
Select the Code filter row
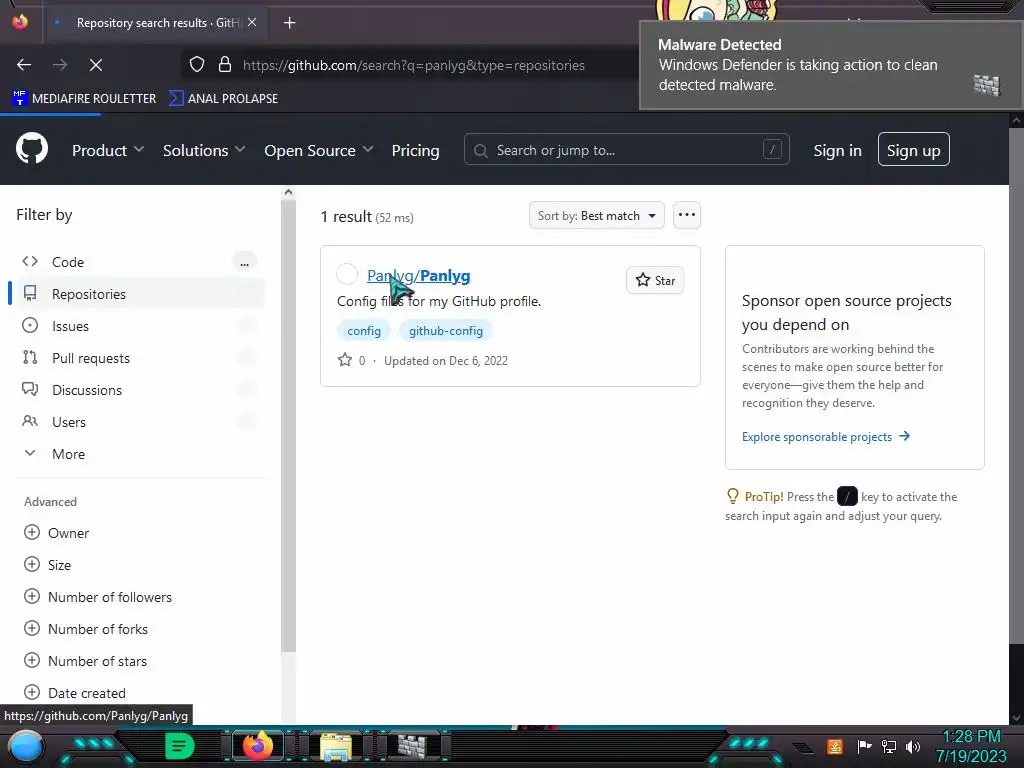click(139, 262)
